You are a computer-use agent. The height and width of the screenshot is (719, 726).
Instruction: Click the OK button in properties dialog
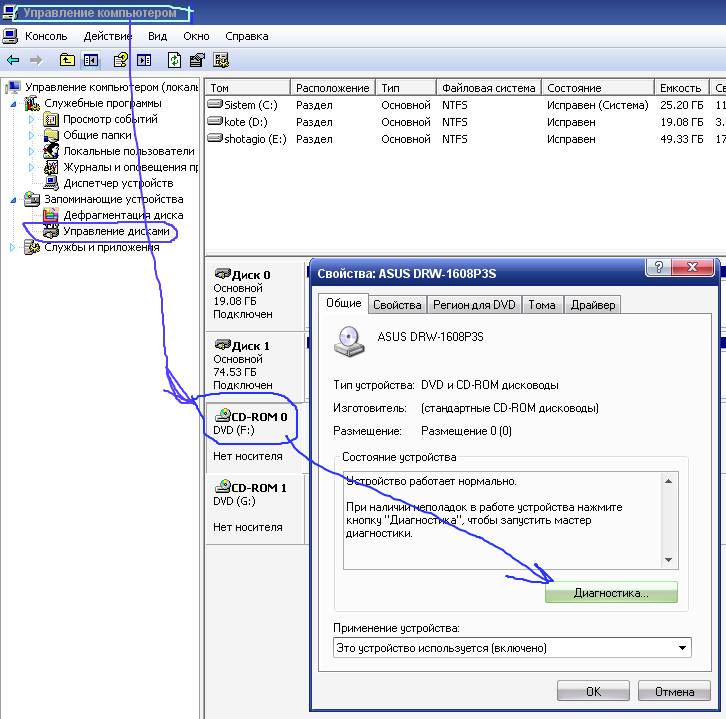(x=593, y=691)
